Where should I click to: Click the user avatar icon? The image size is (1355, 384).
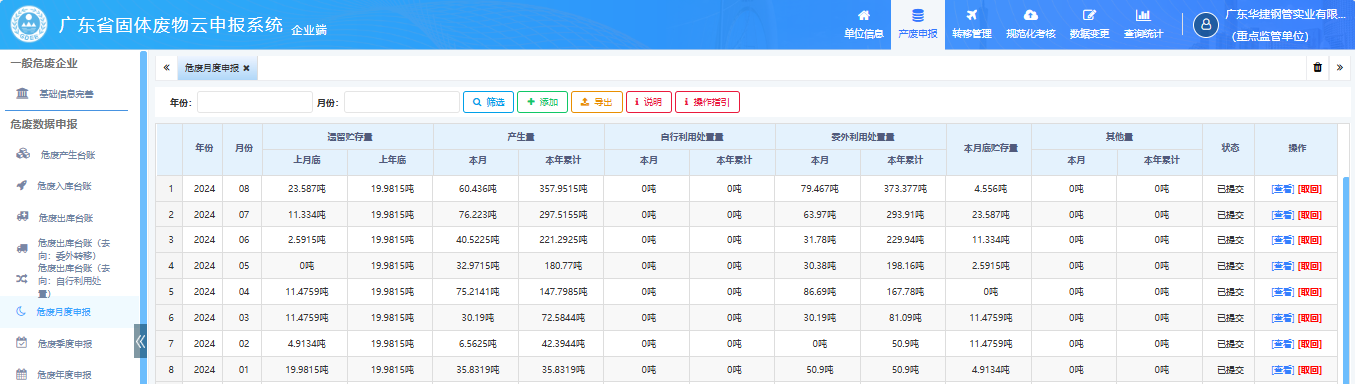pos(1206,25)
